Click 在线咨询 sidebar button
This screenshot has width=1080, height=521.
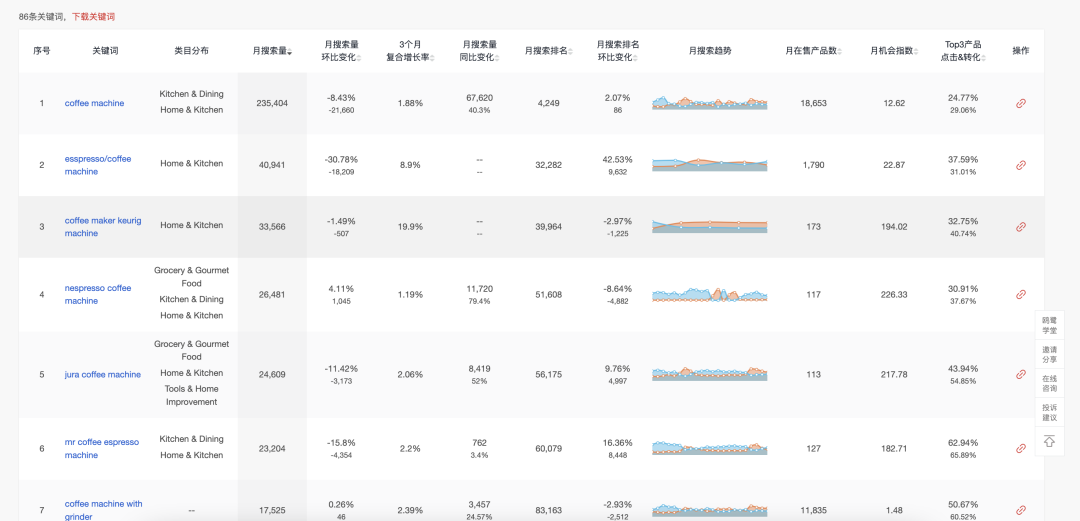pyautogui.click(x=1049, y=384)
